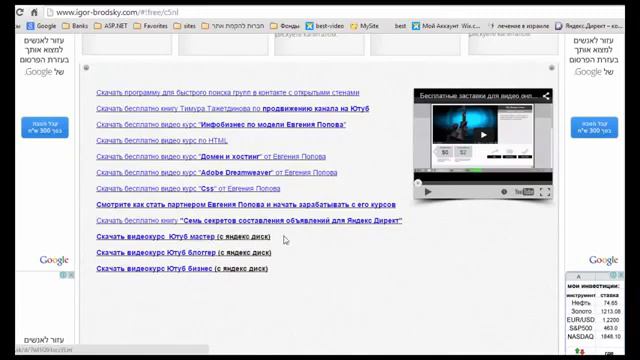Play the video using center play button
Image resolution: width=640 pixels, height=360 pixels.
(x=483, y=135)
